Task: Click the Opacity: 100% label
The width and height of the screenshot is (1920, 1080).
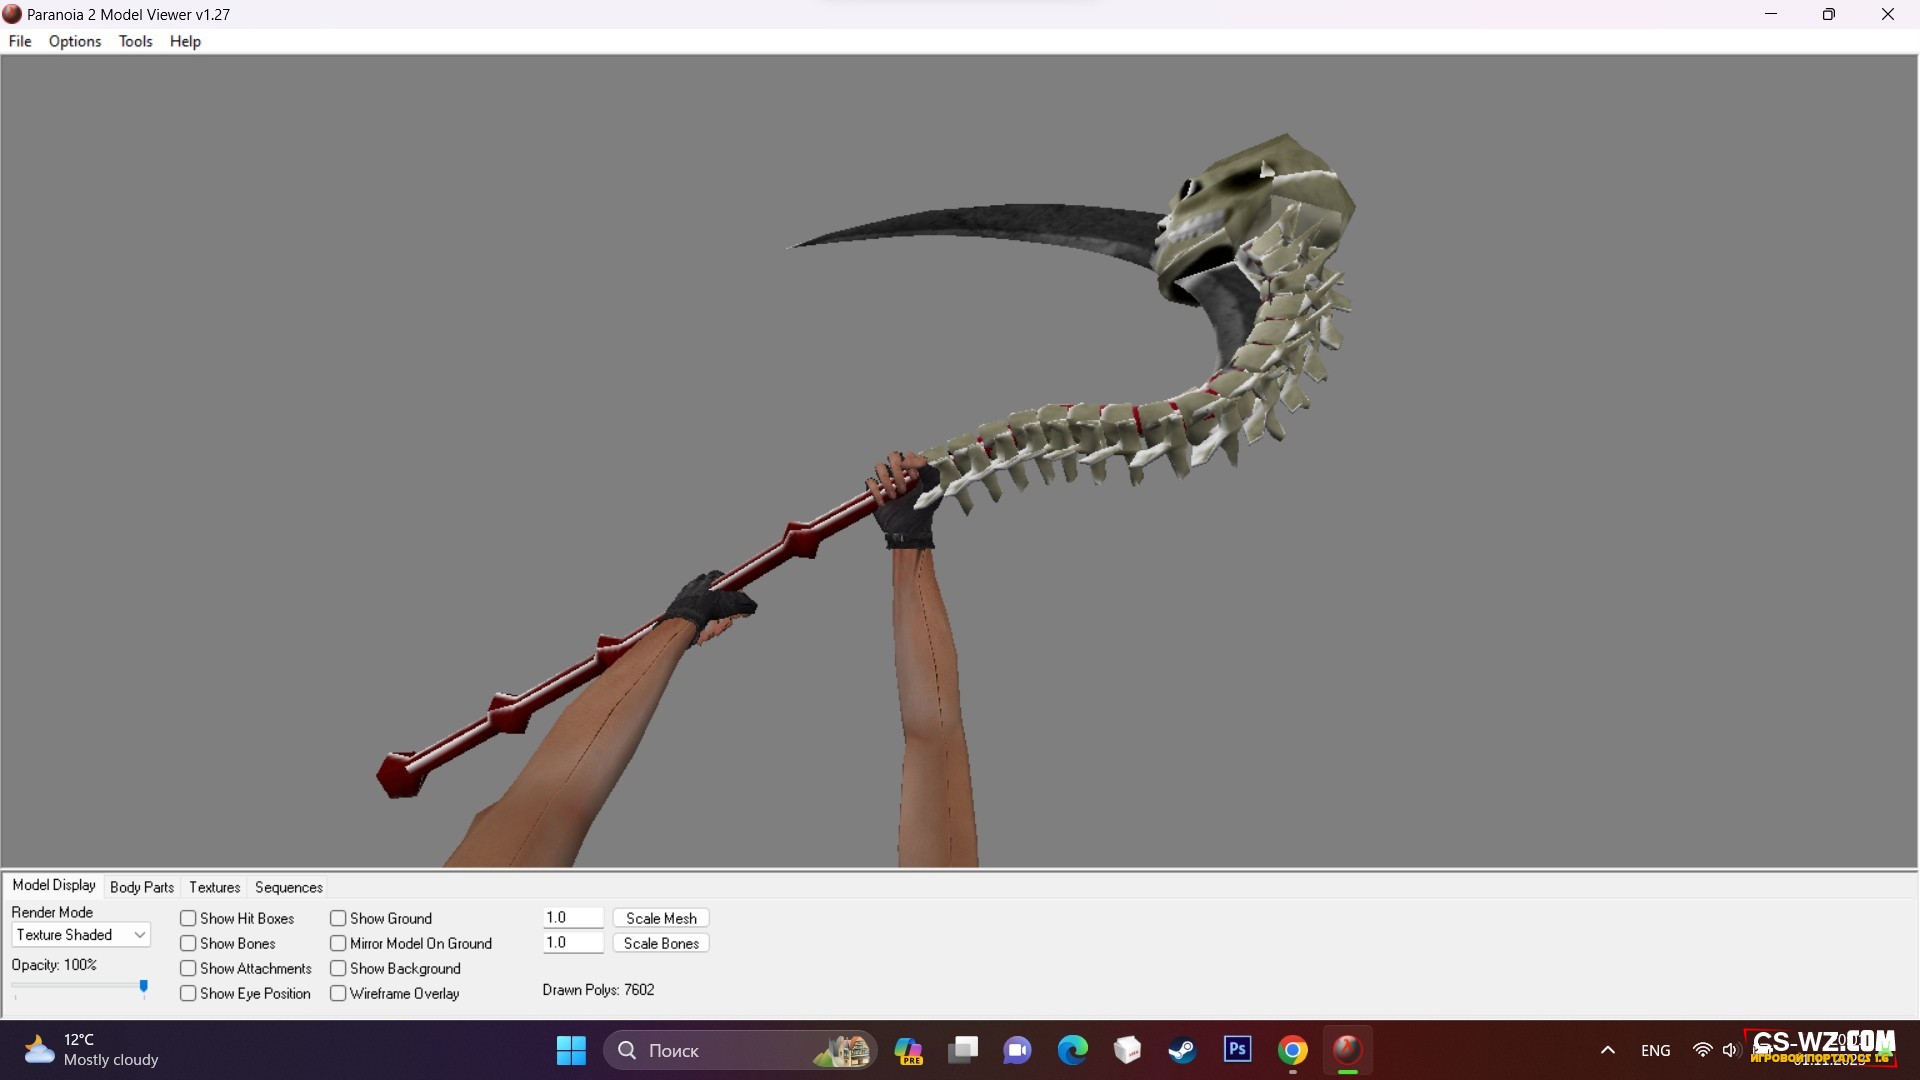Action: (x=54, y=965)
